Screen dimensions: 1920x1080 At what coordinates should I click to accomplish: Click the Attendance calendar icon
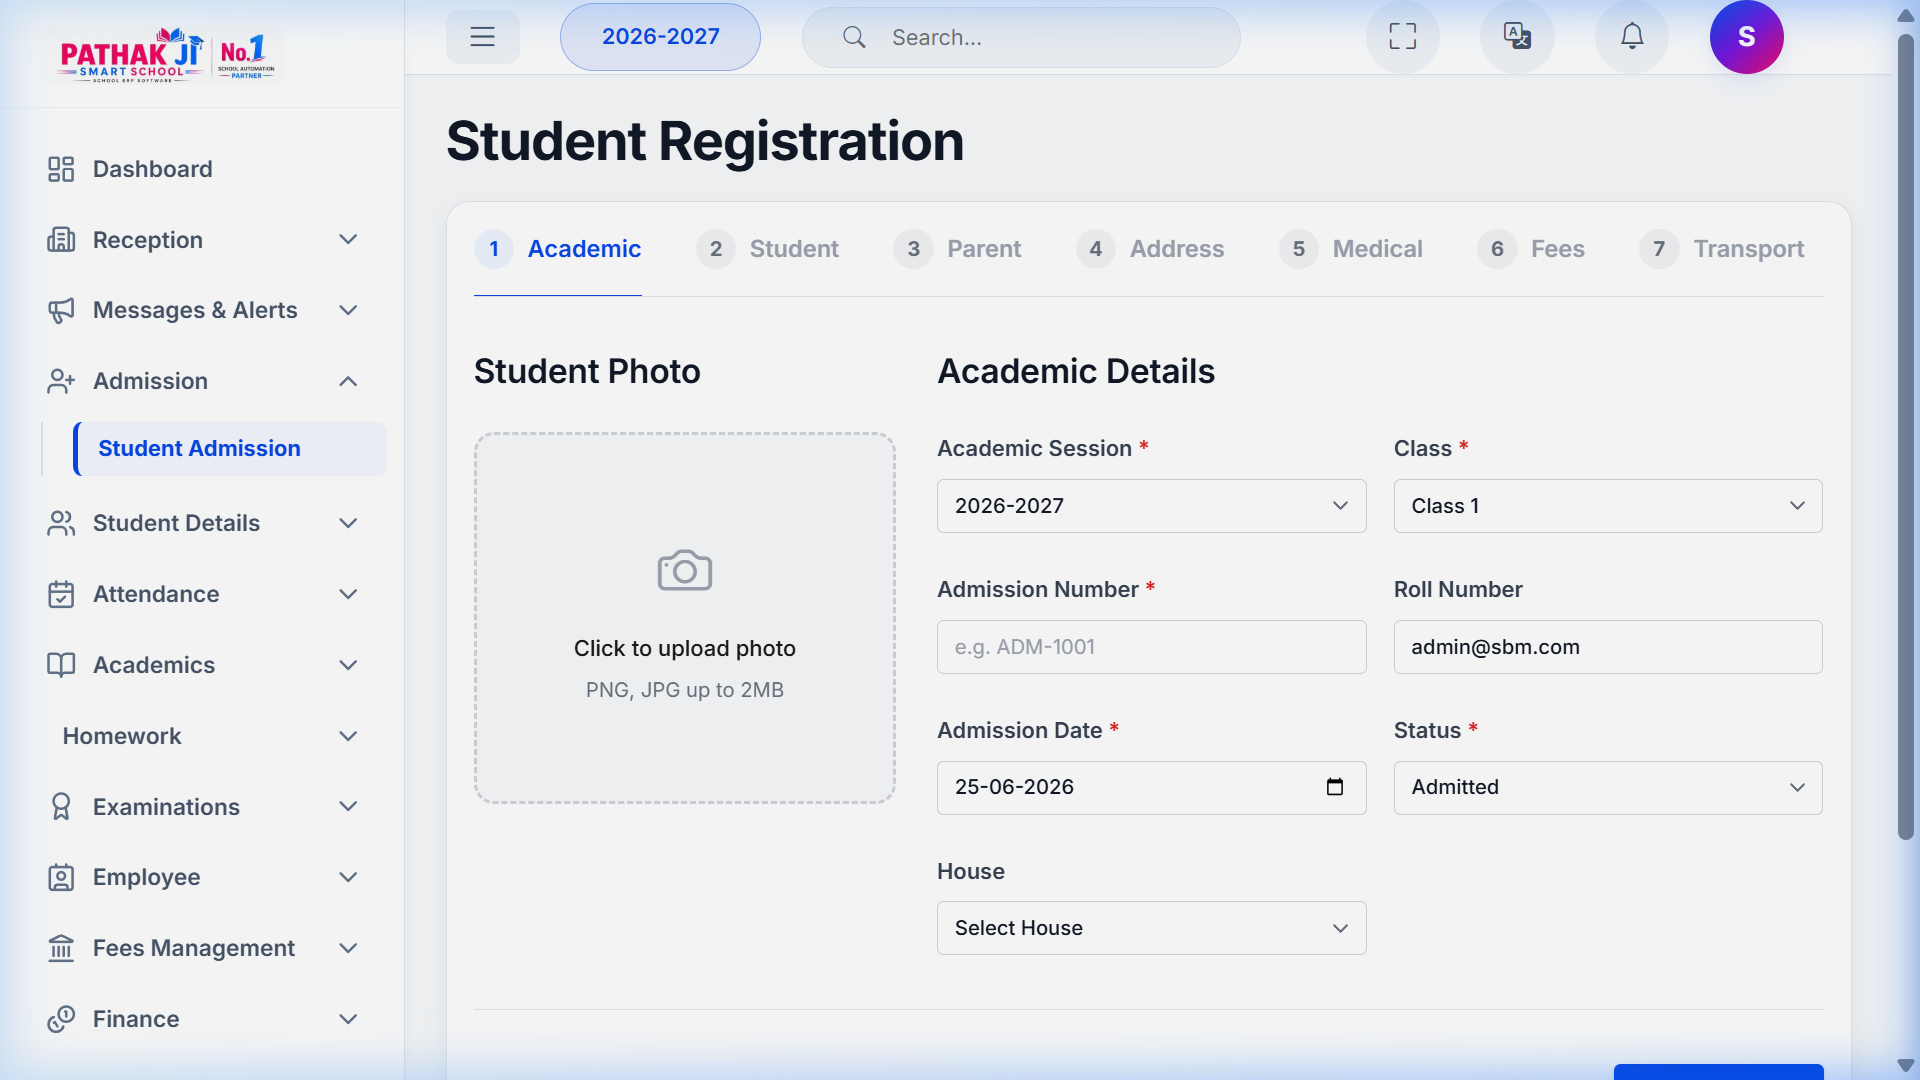[61, 594]
